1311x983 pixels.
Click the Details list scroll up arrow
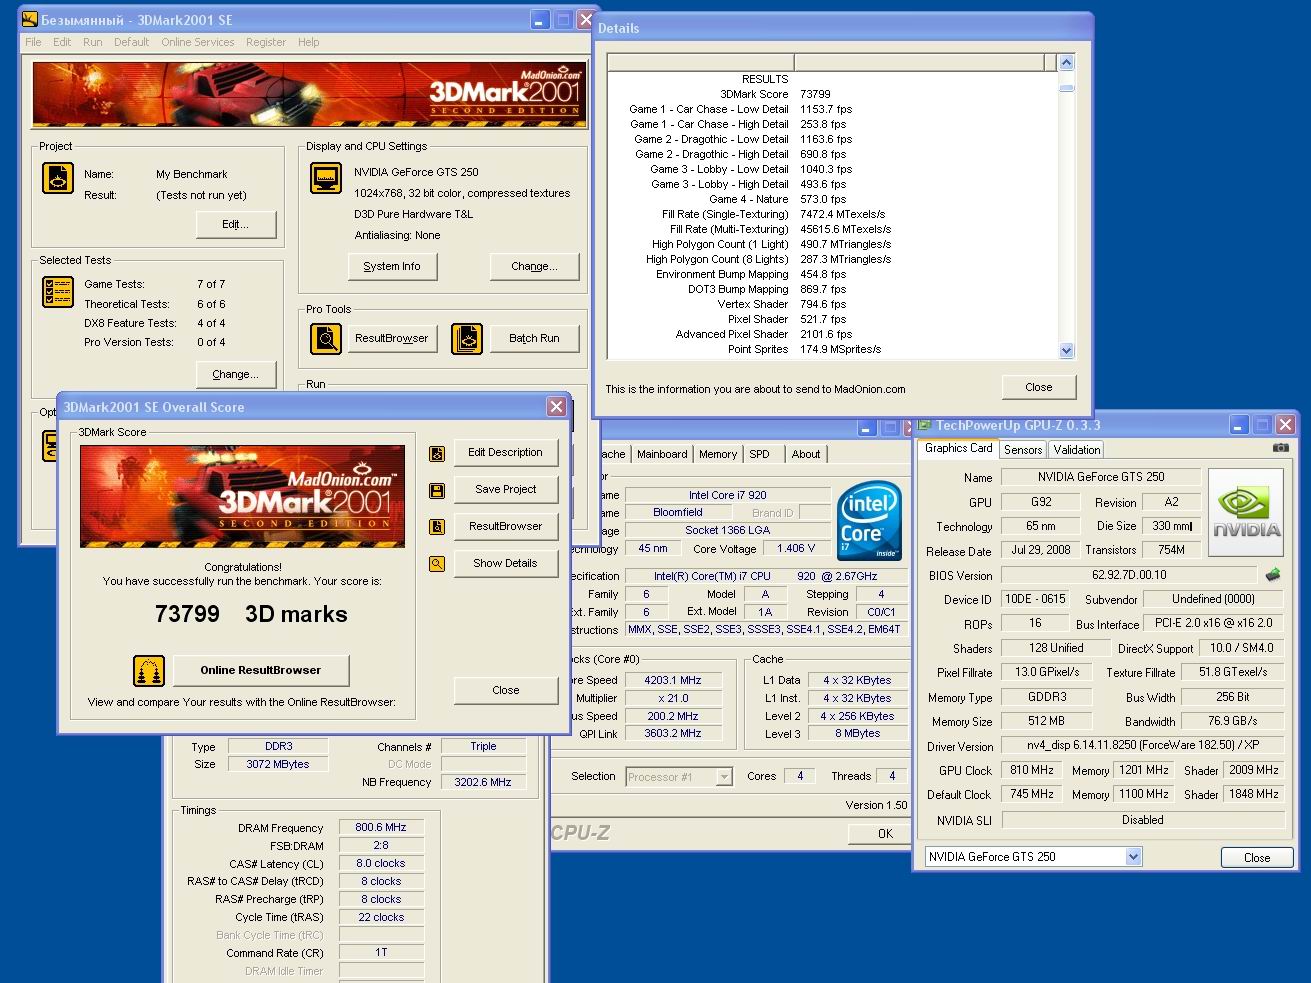(x=1066, y=63)
